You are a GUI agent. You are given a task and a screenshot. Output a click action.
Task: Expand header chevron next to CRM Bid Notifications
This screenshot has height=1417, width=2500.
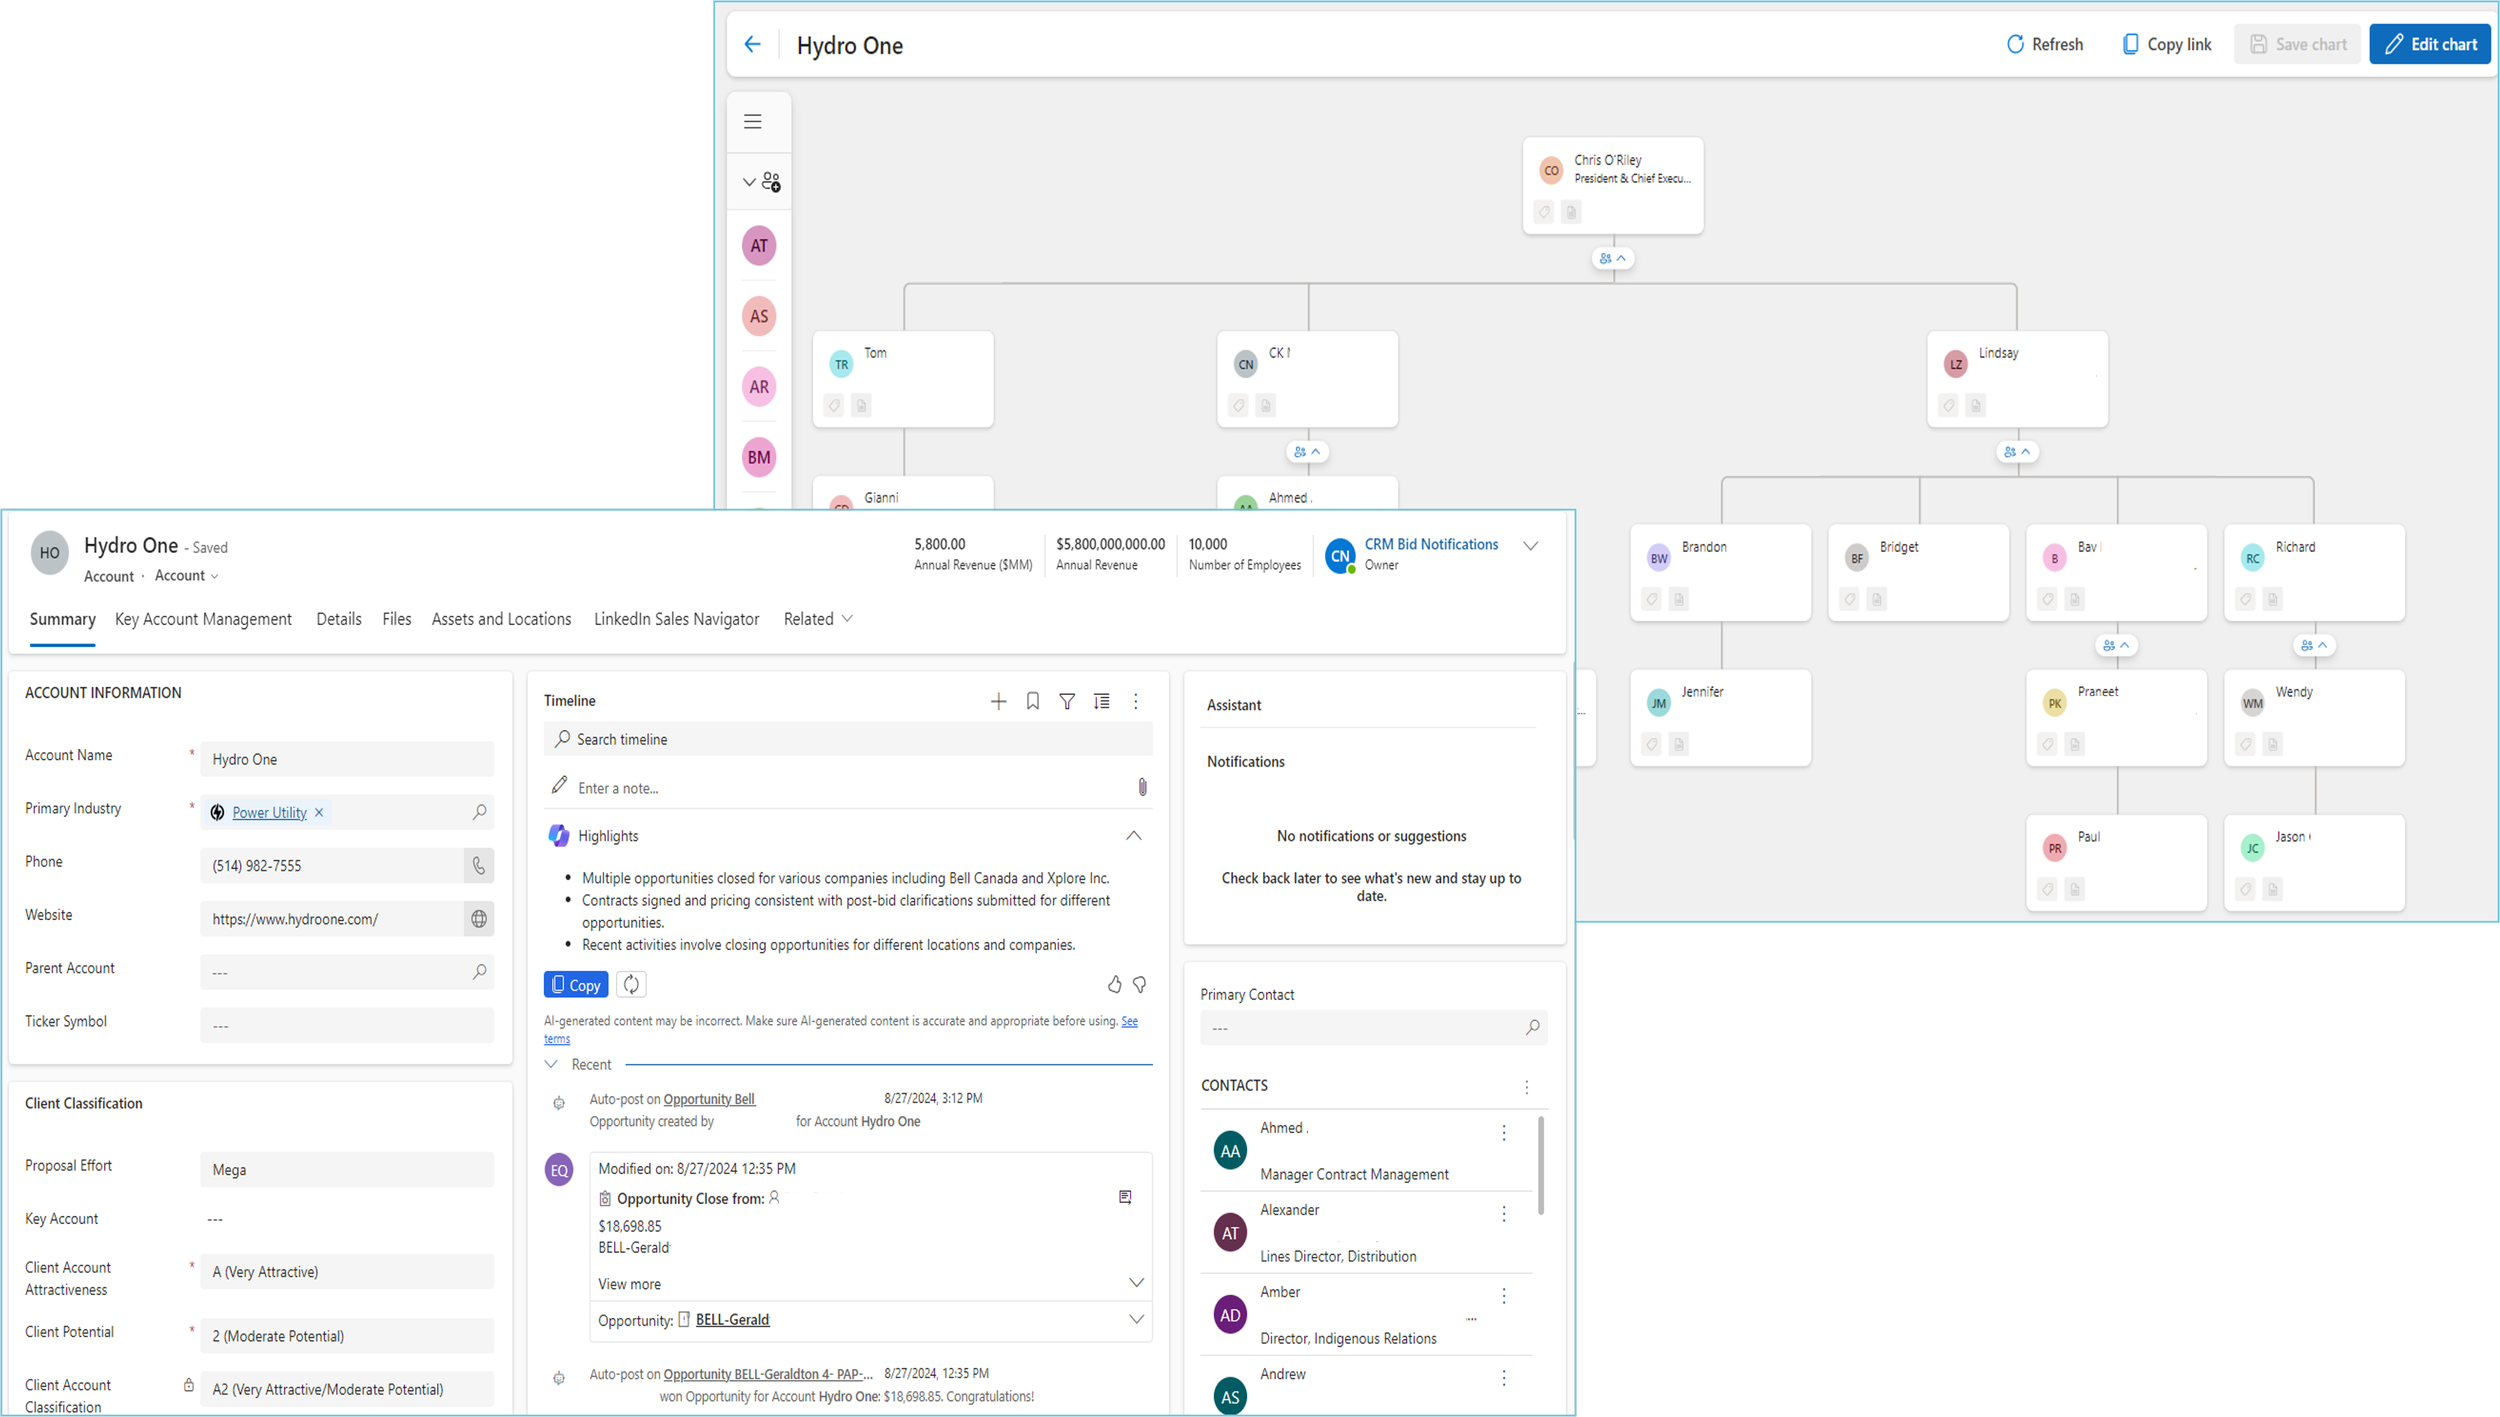(x=1530, y=546)
